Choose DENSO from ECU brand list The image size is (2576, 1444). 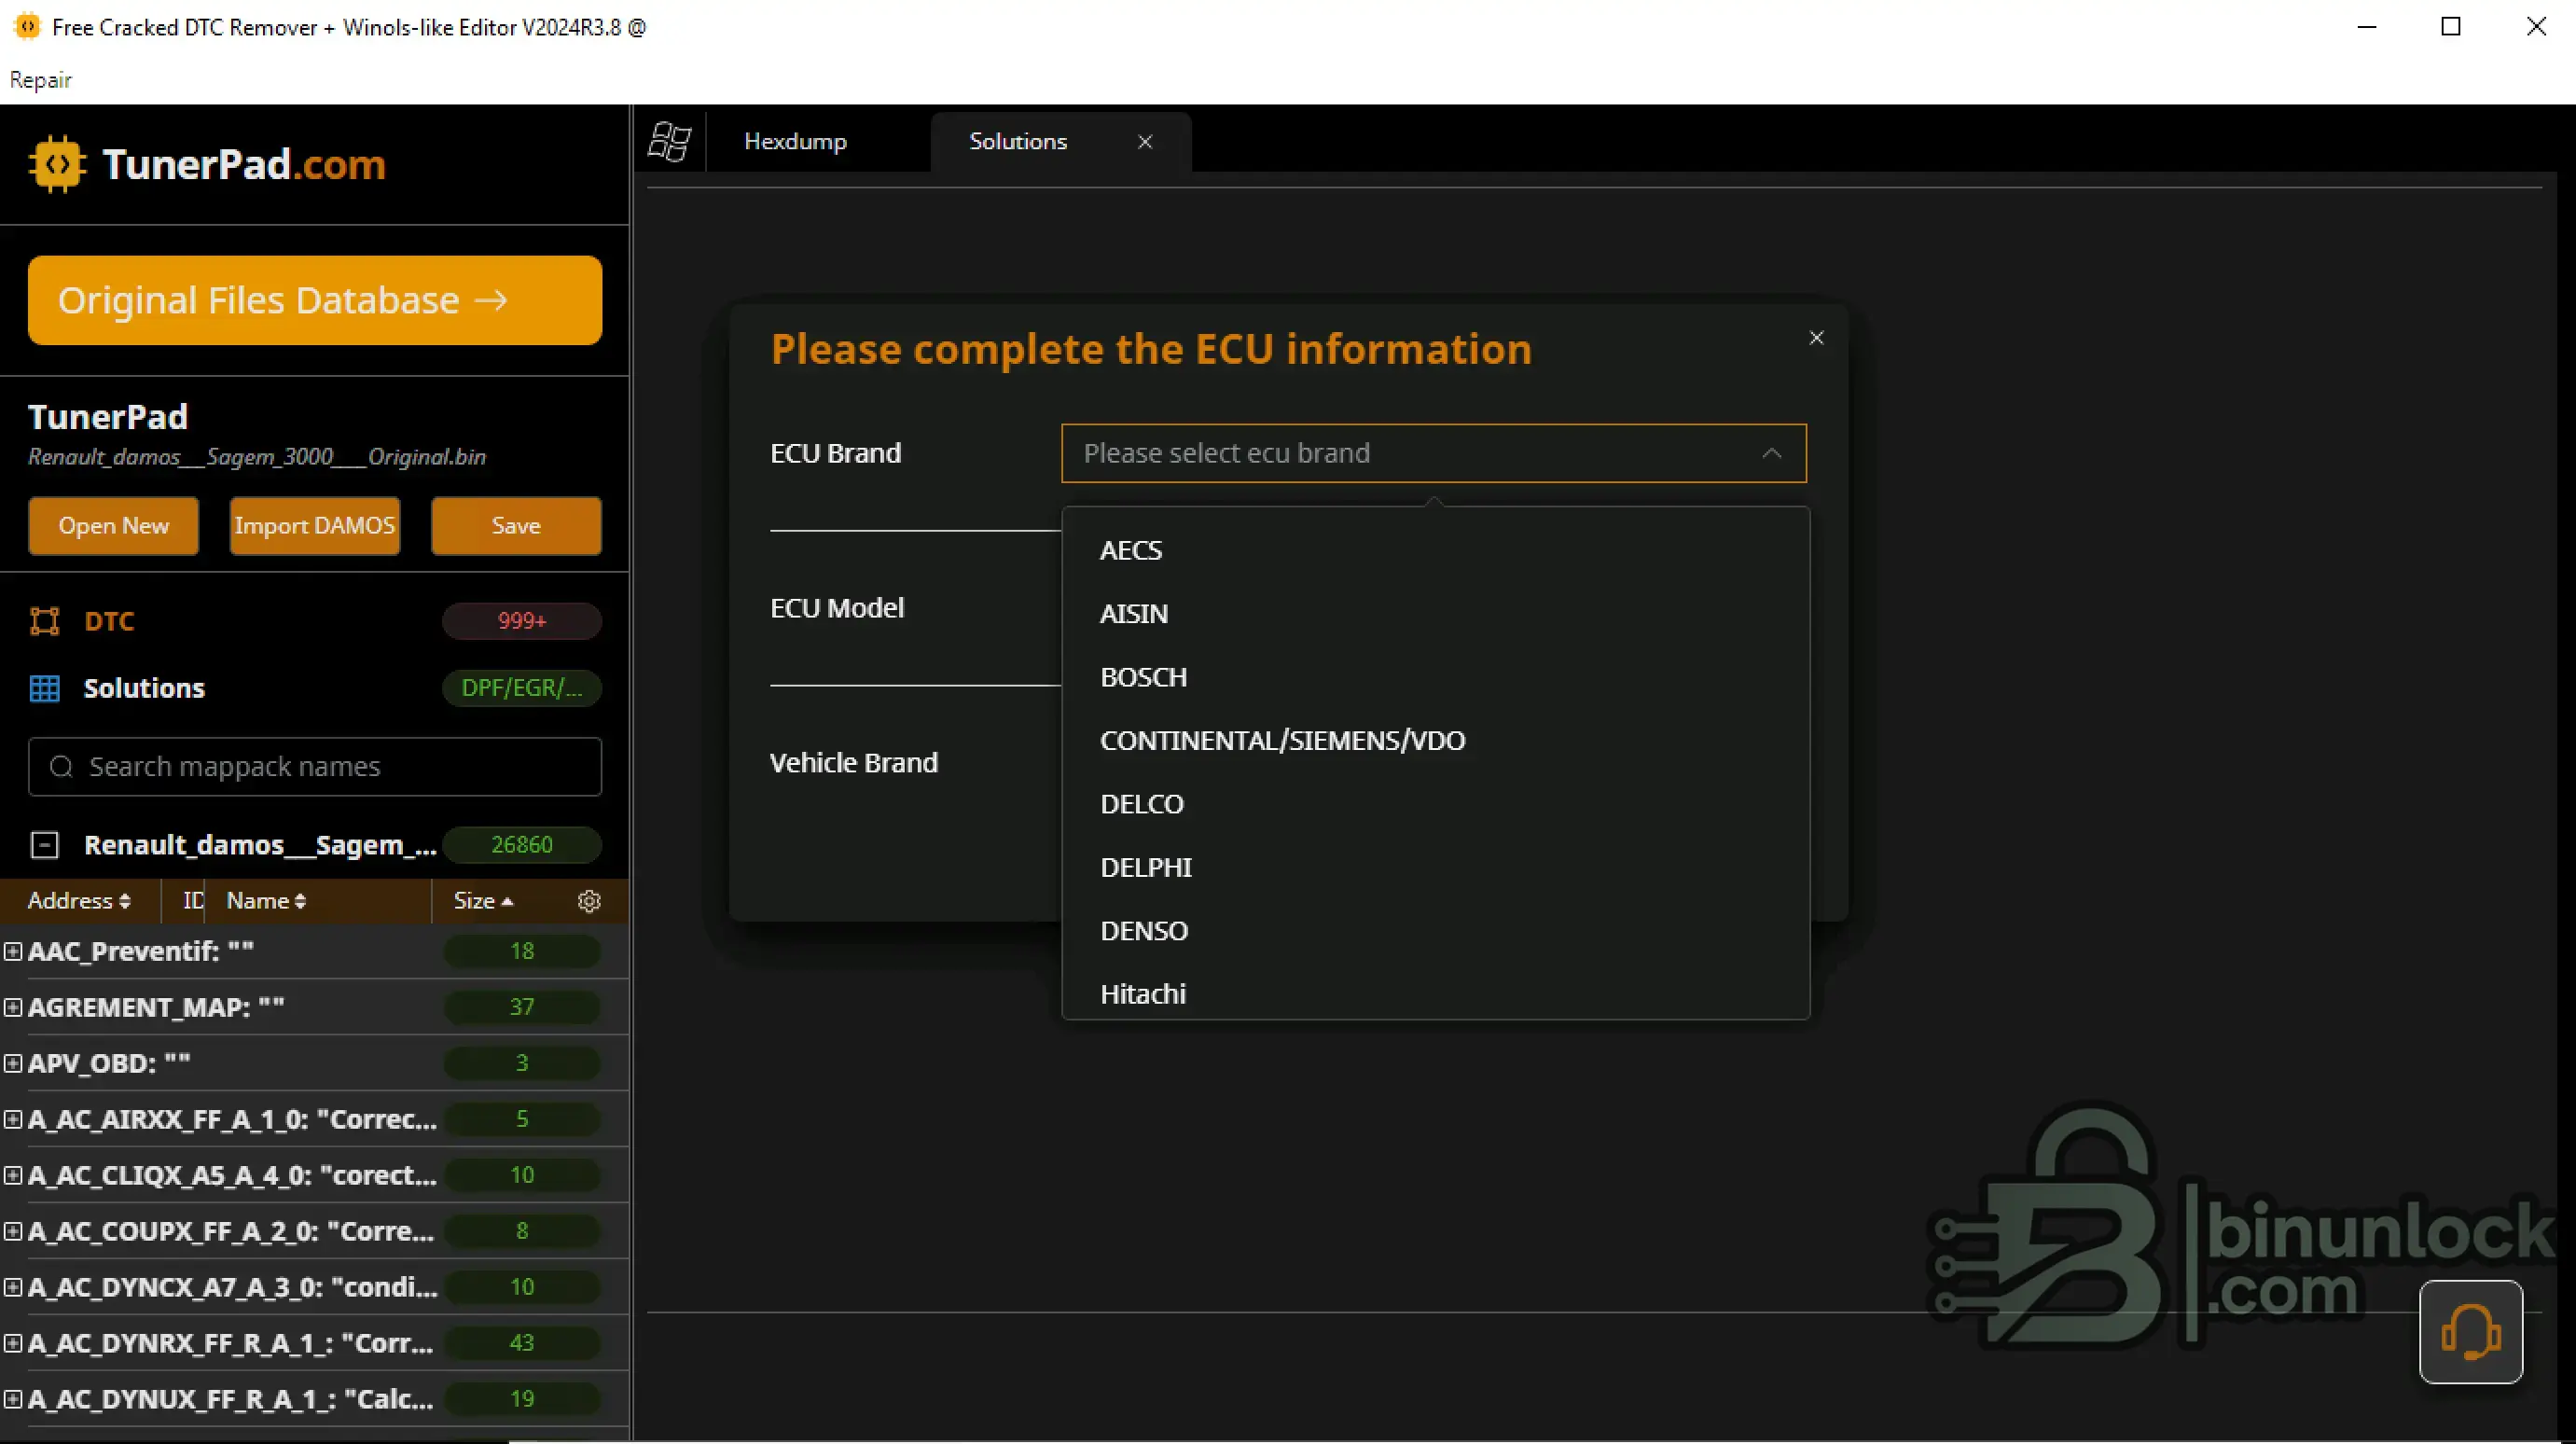(1435, 931)
